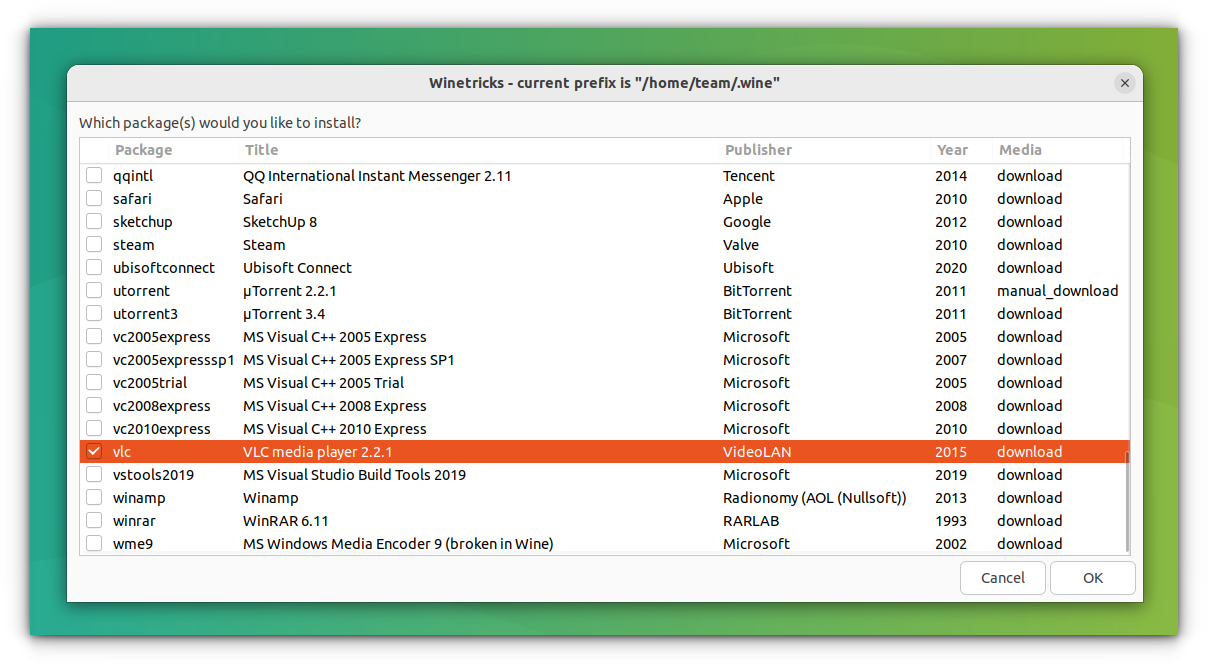Click 'MS Visual C++ 2005 Trial' title
The width and height of the screenshot is (1208, 667).
324,383
